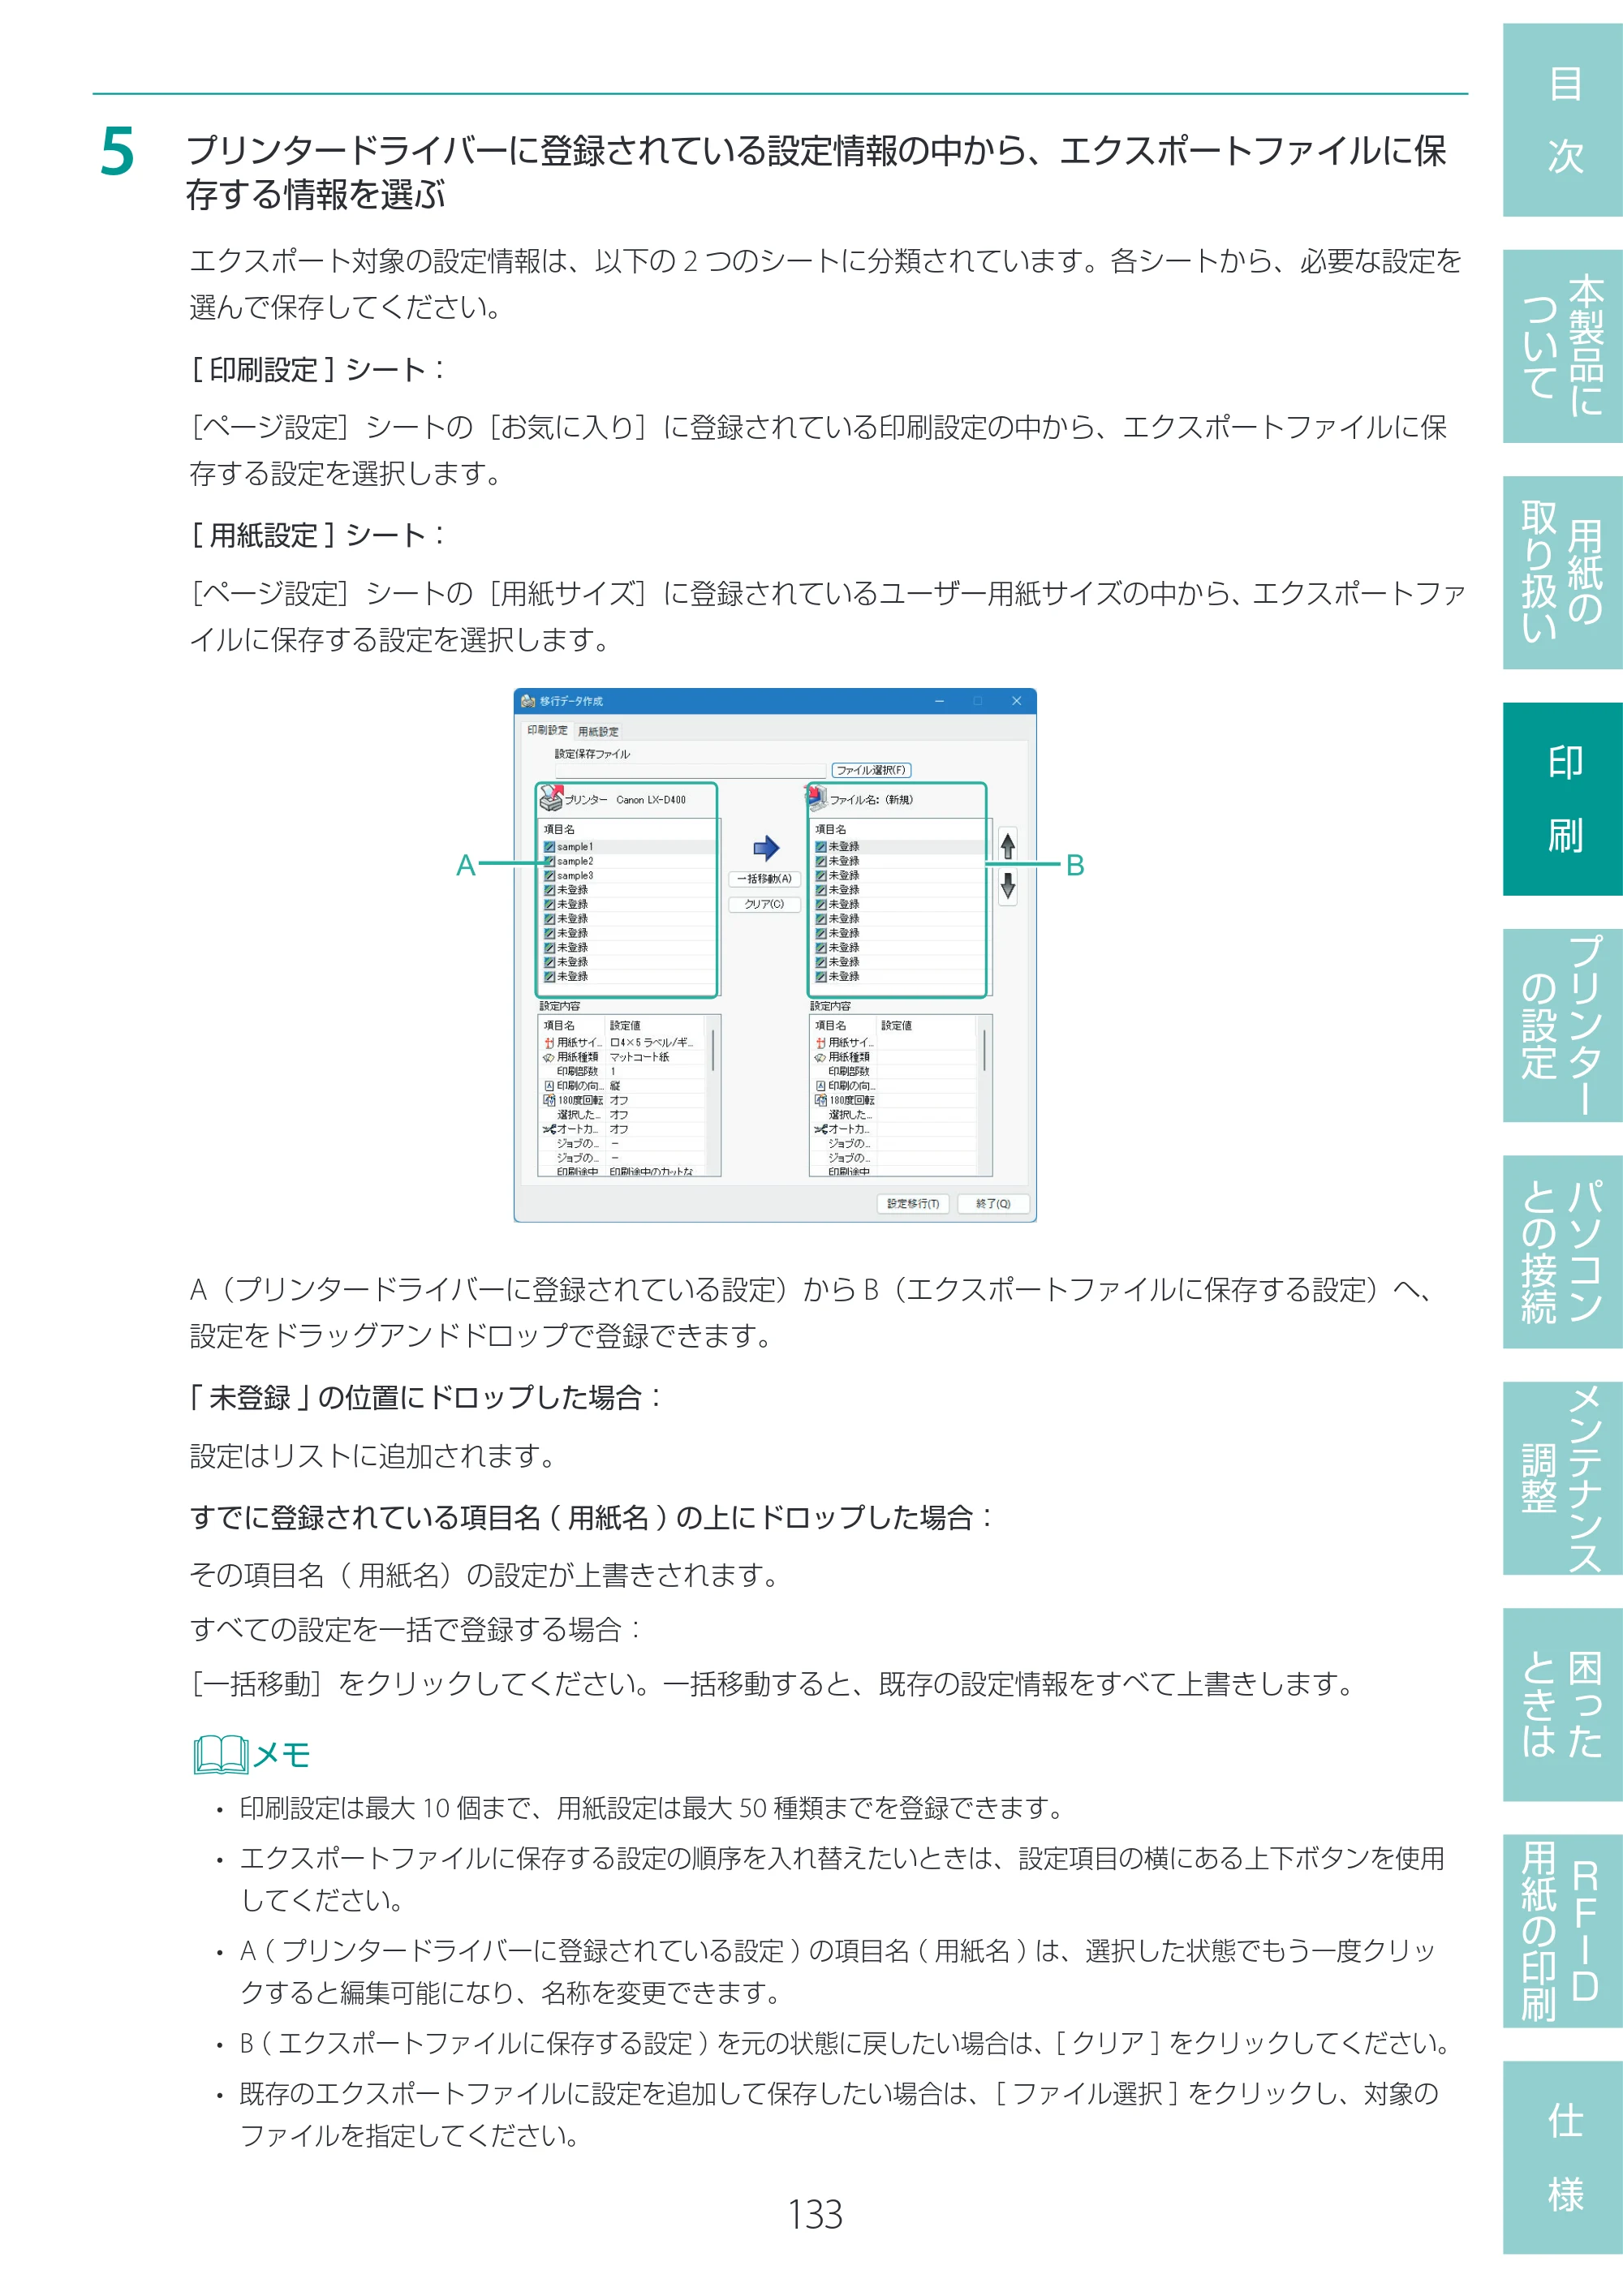Viewport: 1623px width, 2296px height.
Task: Open the 目次 side tab
Action: click(1563, 120)
